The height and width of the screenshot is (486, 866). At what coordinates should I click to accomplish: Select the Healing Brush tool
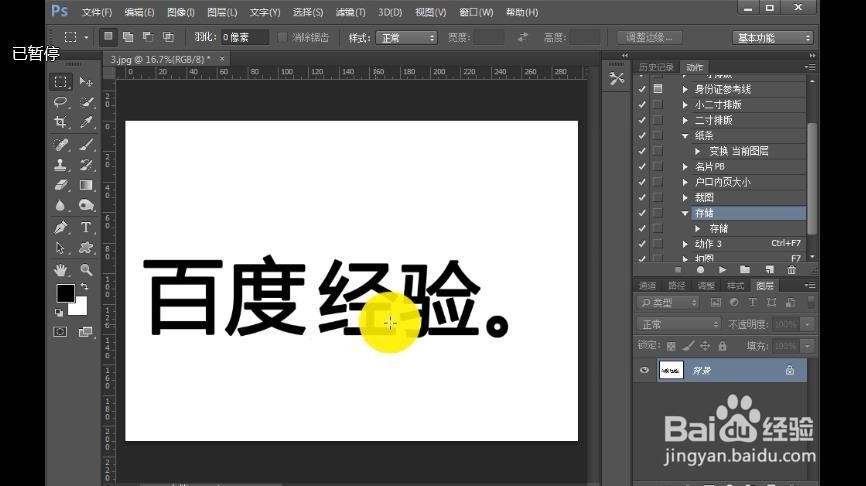(61, 145)
